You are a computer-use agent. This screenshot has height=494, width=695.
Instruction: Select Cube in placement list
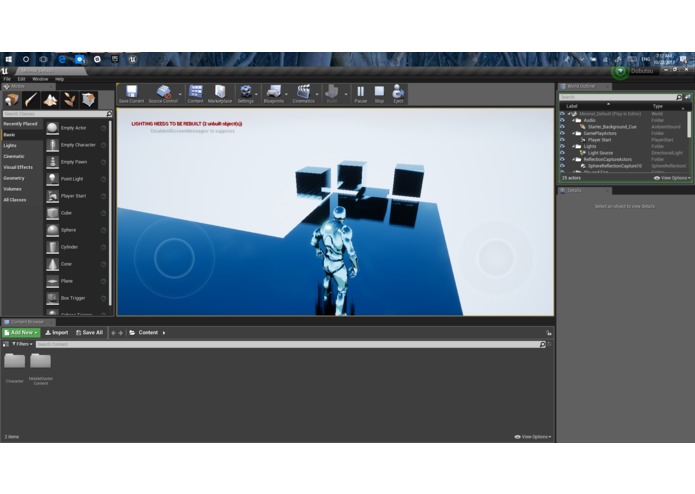click(76, 213)
